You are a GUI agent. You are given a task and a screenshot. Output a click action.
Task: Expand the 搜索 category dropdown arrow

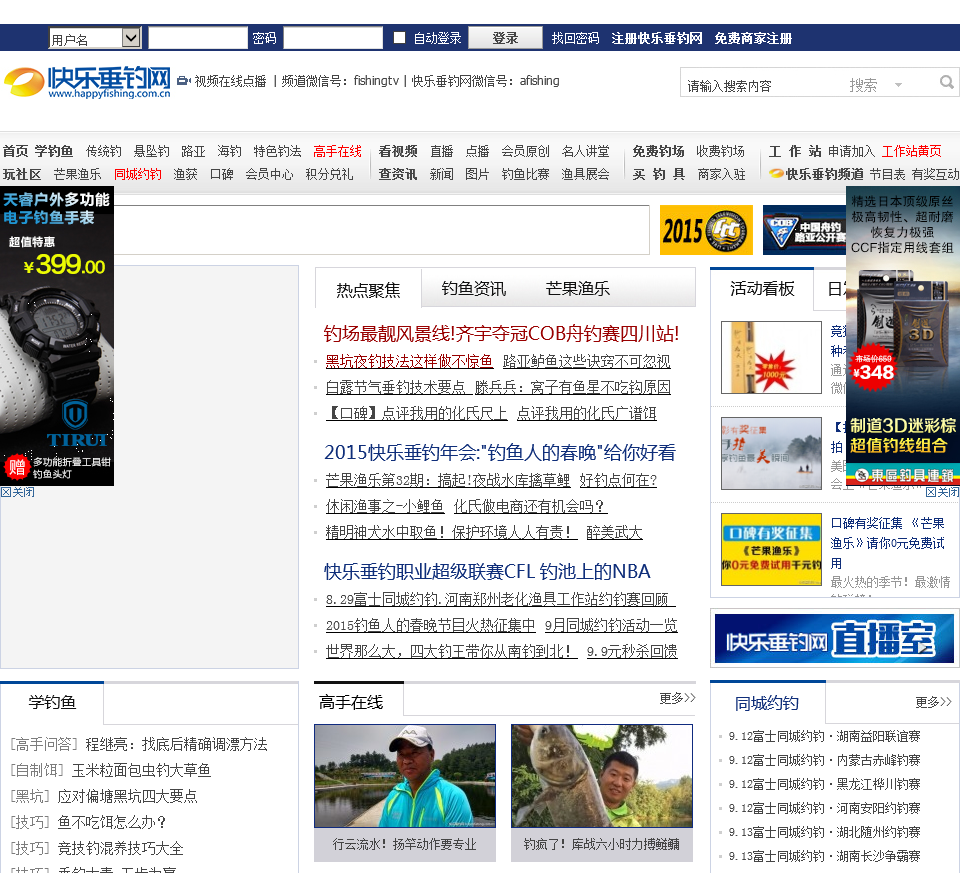pyautogui.click(x=898, y=84)
